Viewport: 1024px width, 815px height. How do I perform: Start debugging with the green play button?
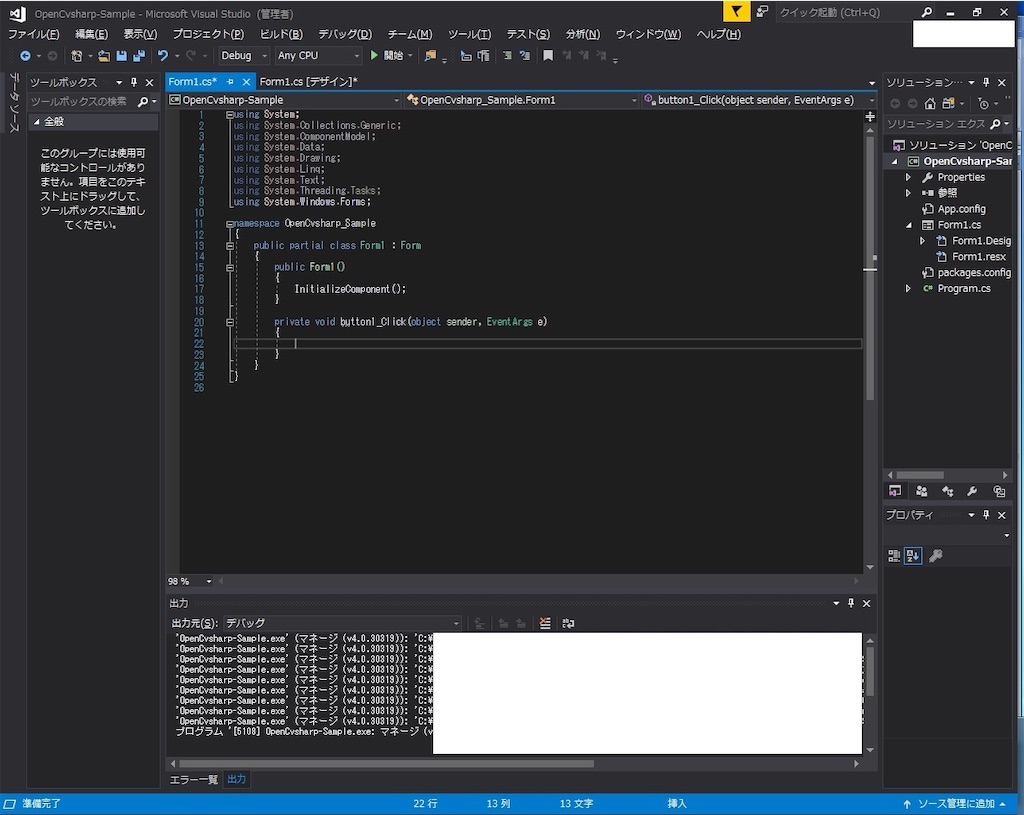click(374, 56)
